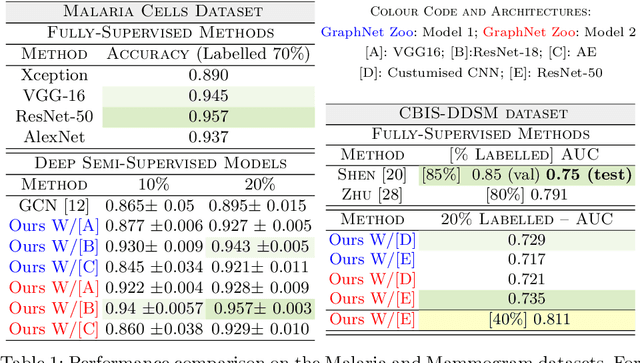
Task: Click the red "GraphNet Zoo" Model 2 text
Action: 529,32
